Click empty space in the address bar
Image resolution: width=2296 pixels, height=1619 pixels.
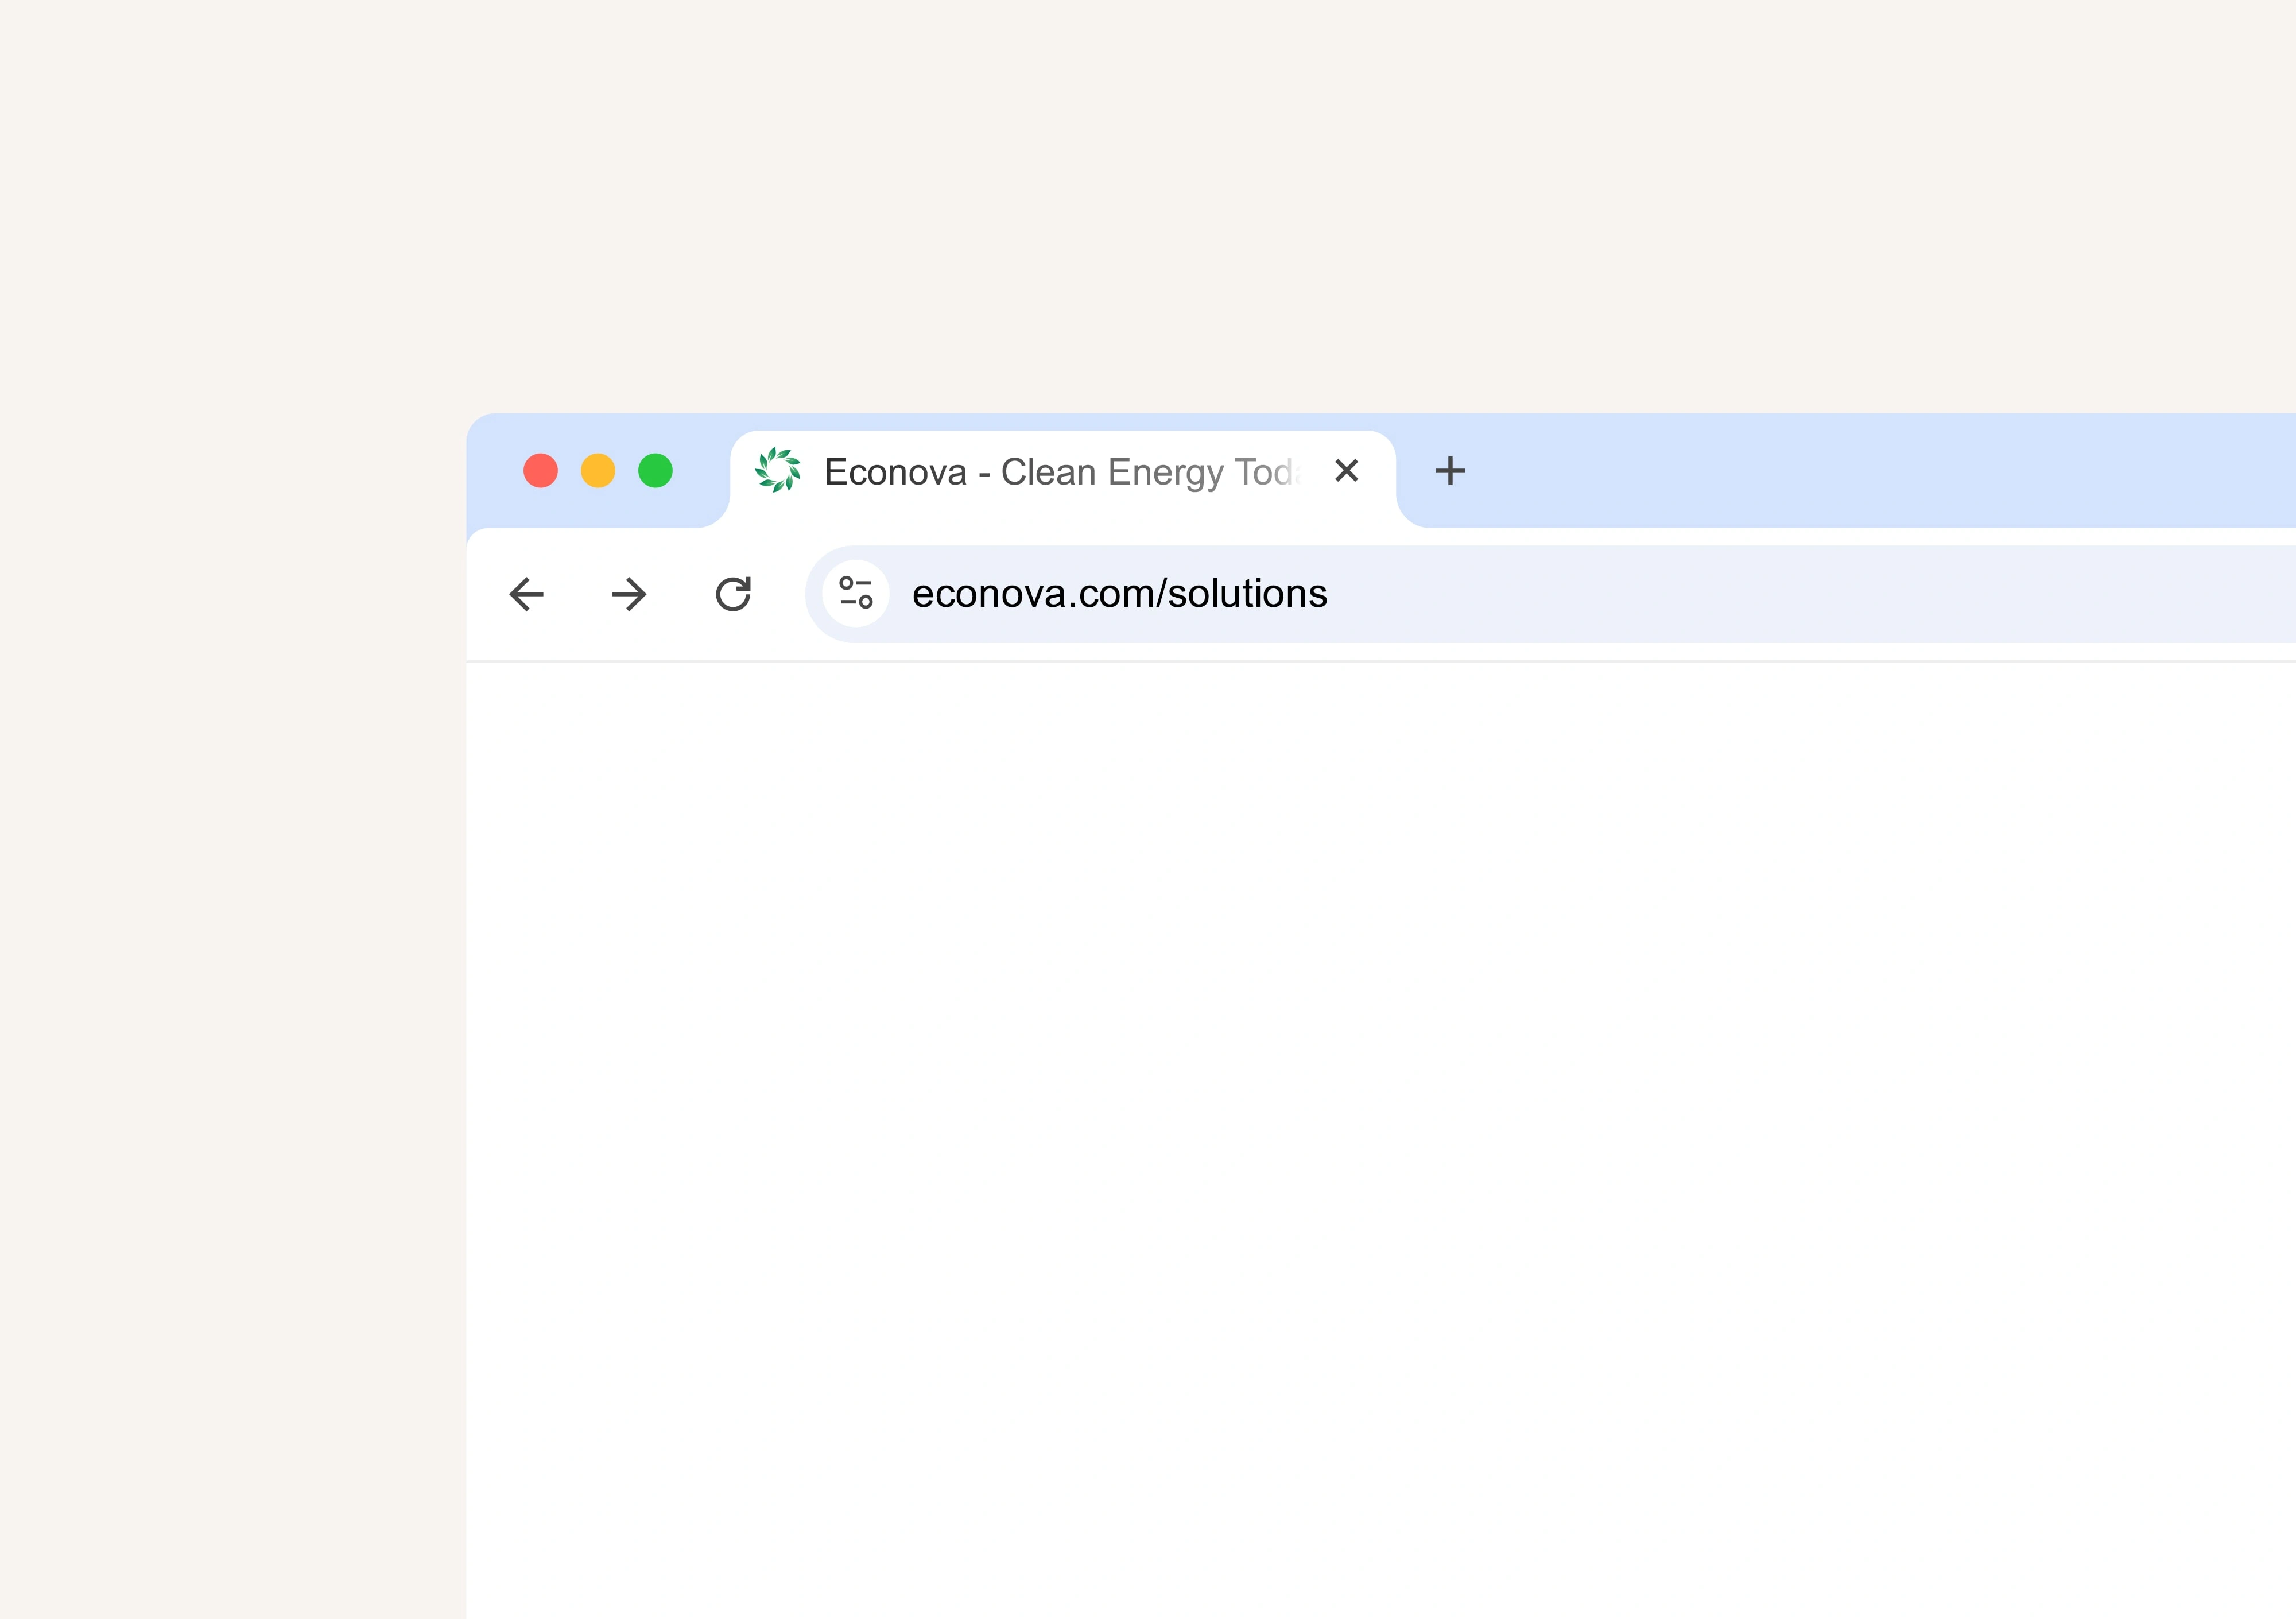[1800, 594]
